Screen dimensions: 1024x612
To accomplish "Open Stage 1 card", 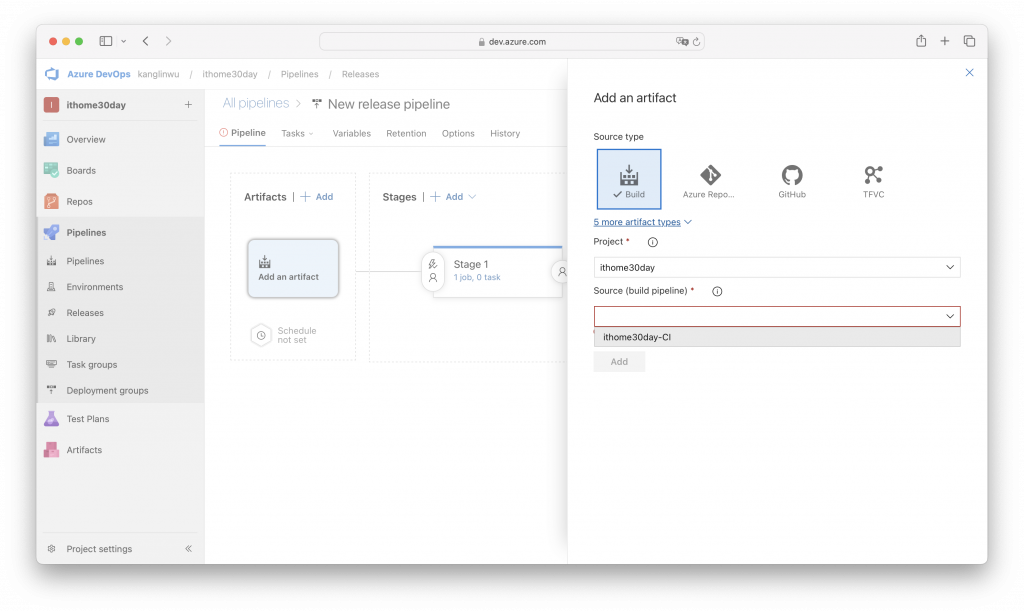I will click(497, 272).
